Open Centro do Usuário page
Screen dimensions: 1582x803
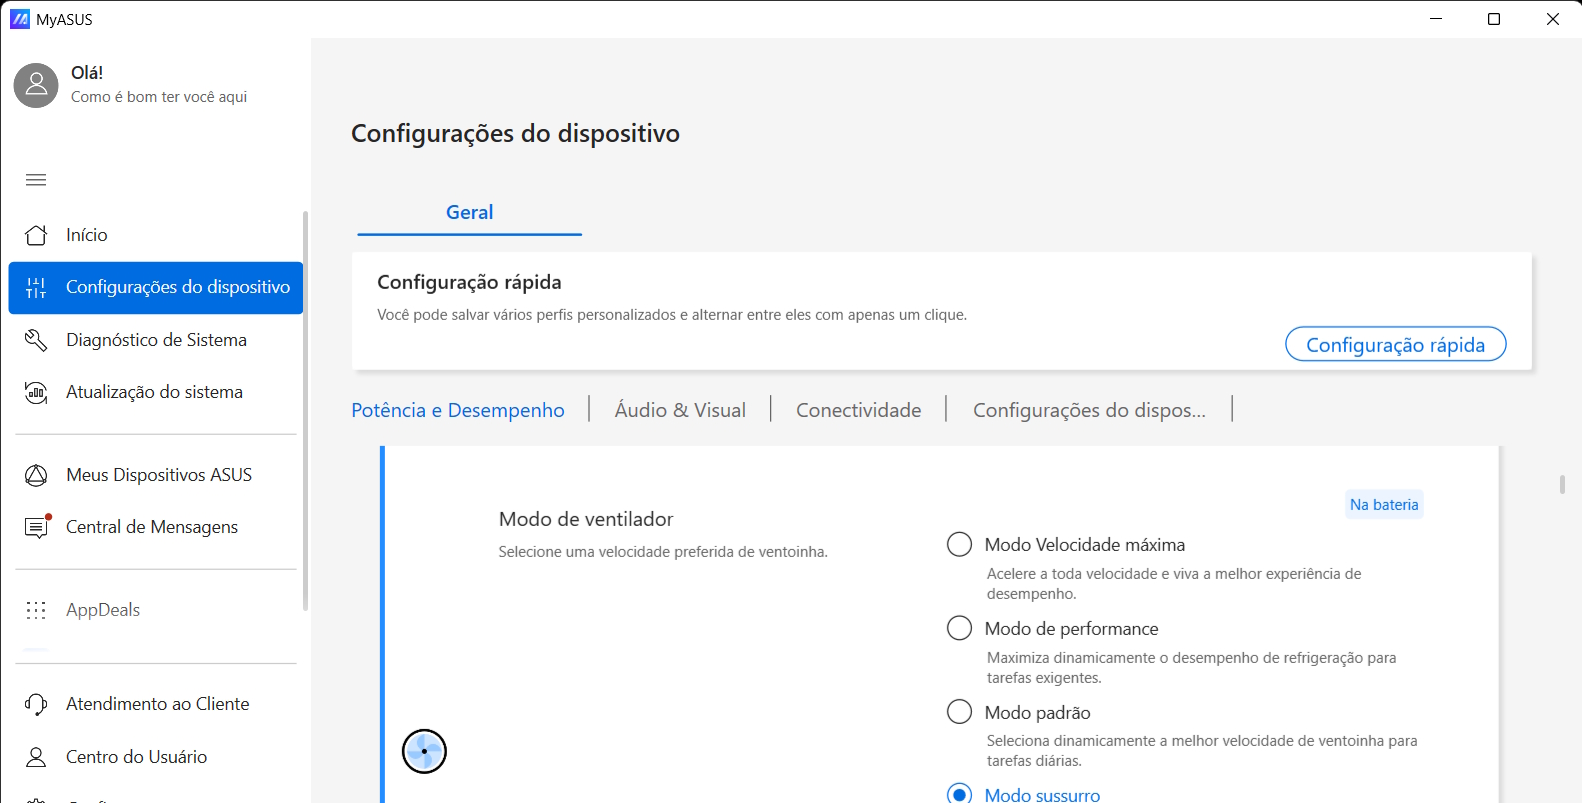coord(155,757)
